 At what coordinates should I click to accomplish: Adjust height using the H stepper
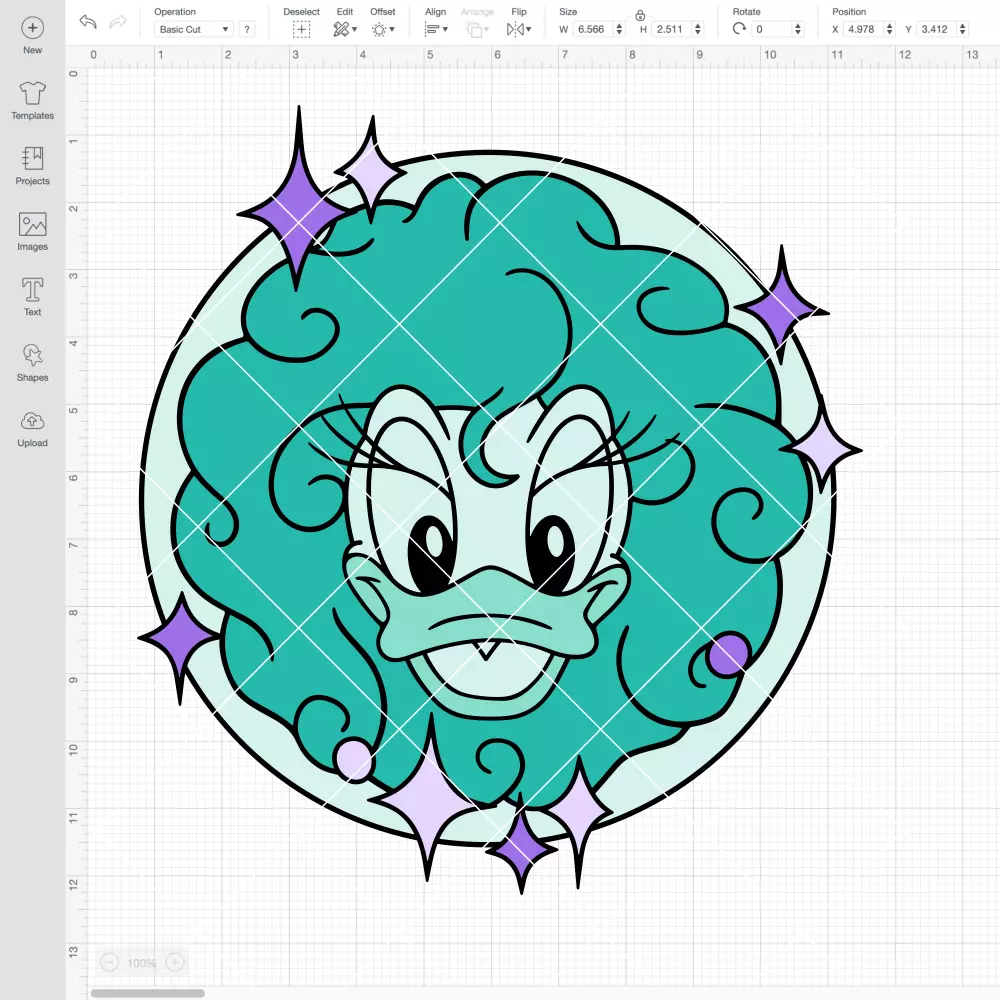698,29
